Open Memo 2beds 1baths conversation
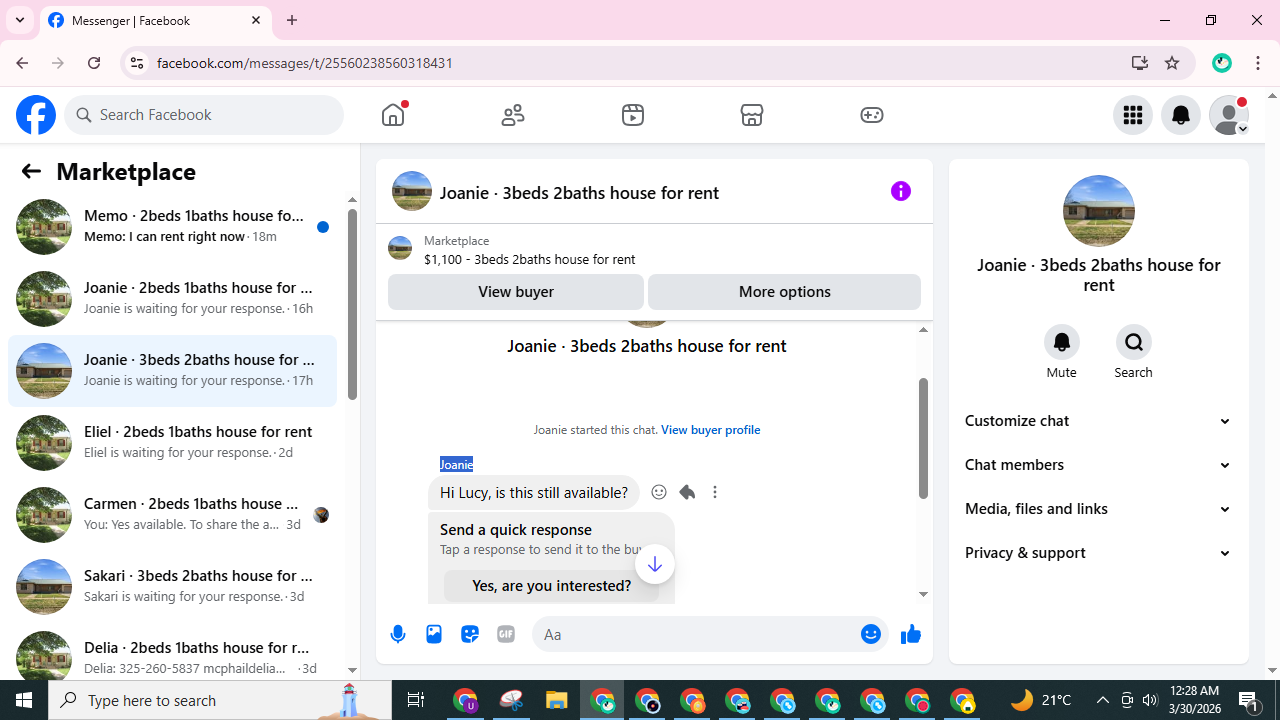The image size is (1280, 720). 172,226
